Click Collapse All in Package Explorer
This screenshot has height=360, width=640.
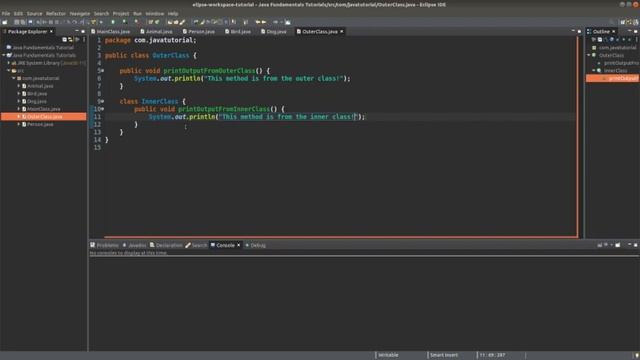64,40
